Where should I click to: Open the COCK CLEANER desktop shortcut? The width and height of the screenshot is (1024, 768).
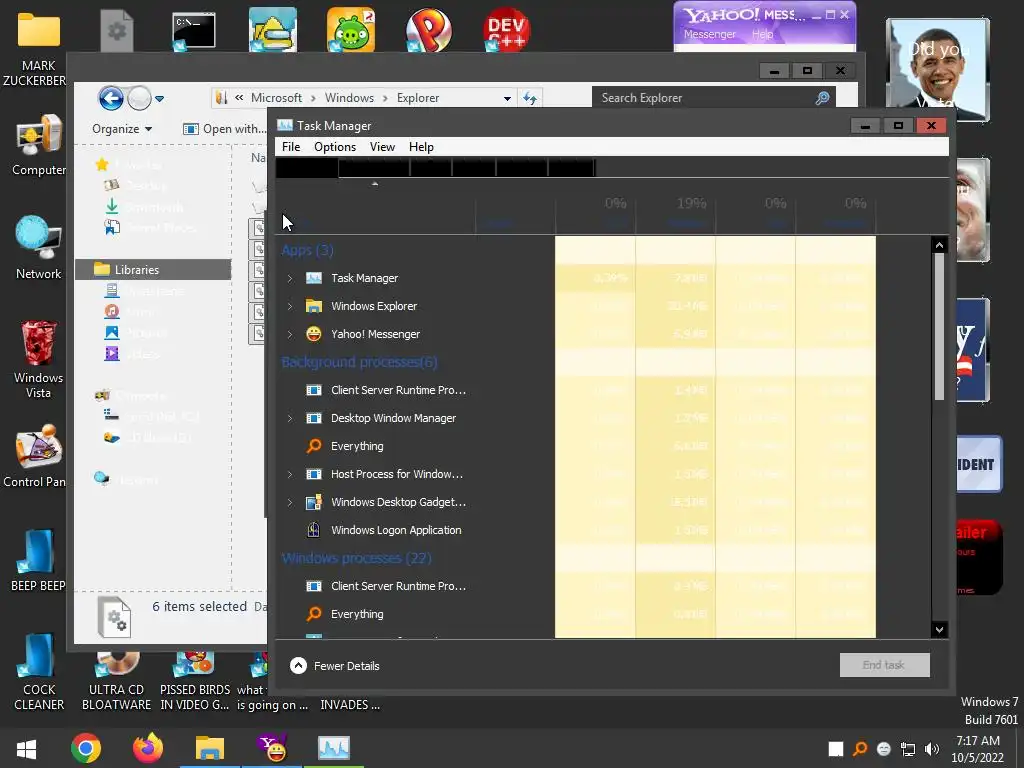pos(39,673)
